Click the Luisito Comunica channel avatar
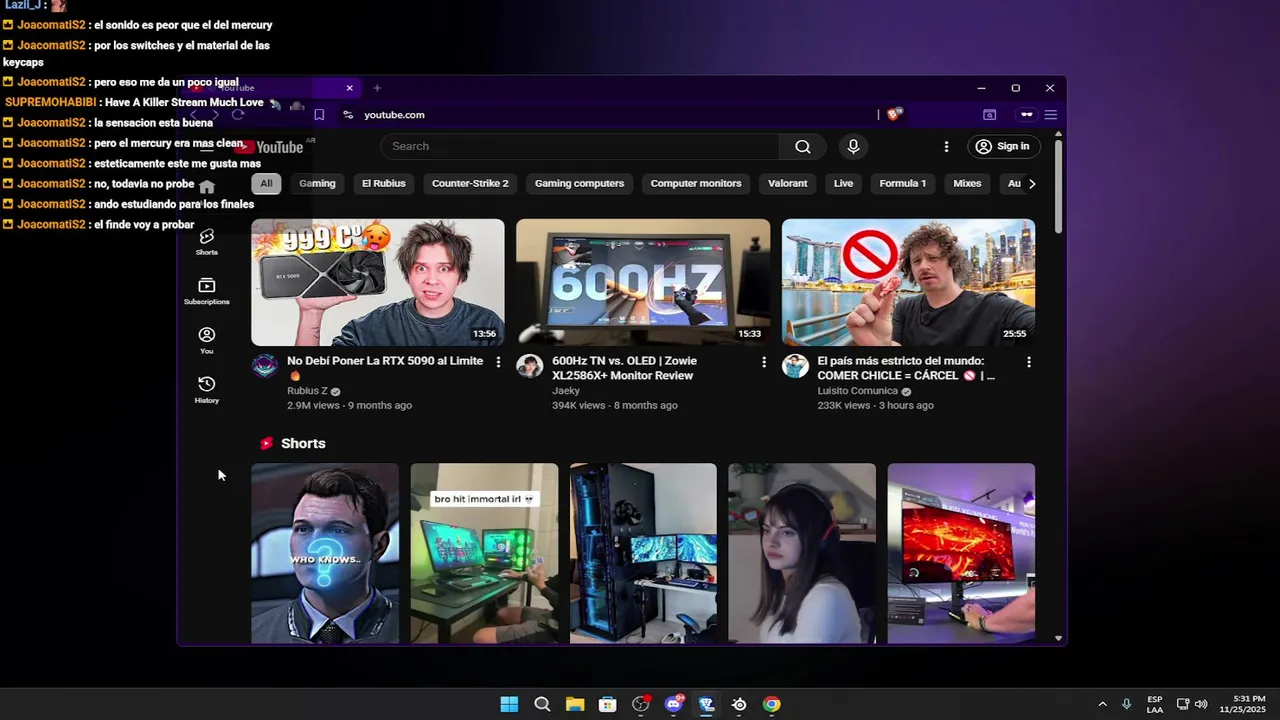 (795, 366)
